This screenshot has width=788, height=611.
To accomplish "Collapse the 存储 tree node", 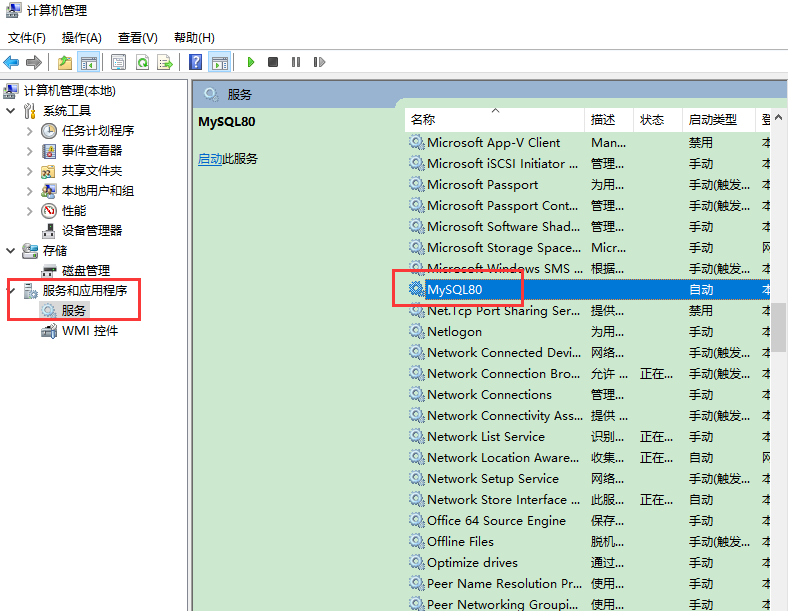I will pos(11,250).
